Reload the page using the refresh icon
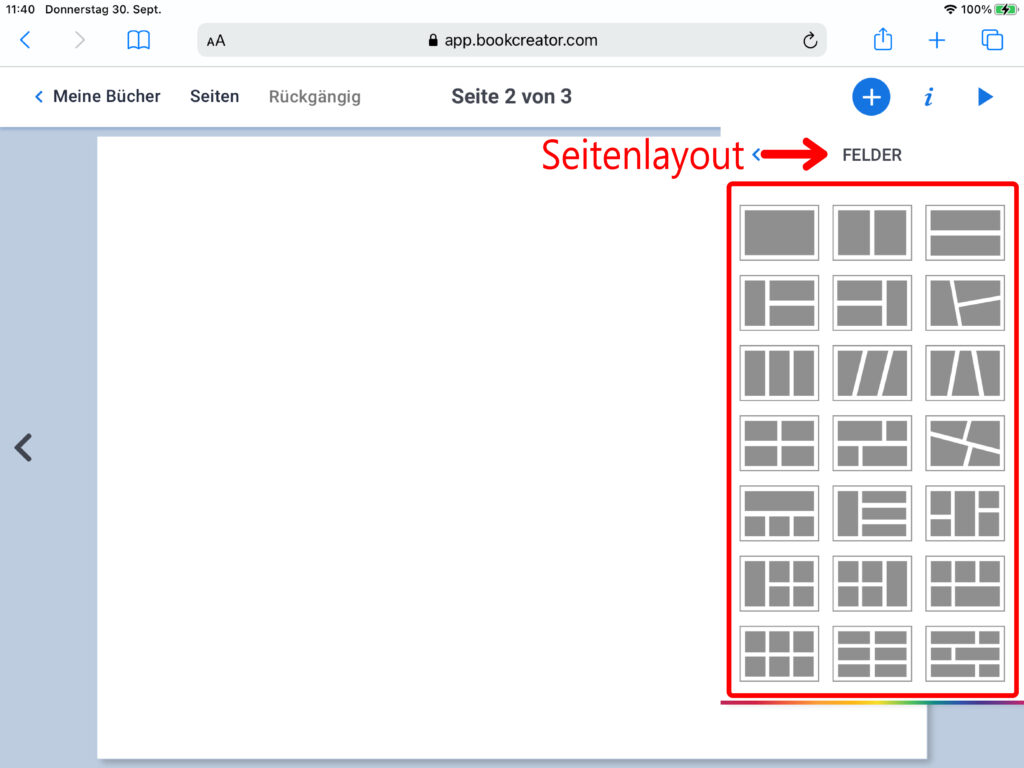Viewport: 1024px width, 768px height. 810,41
